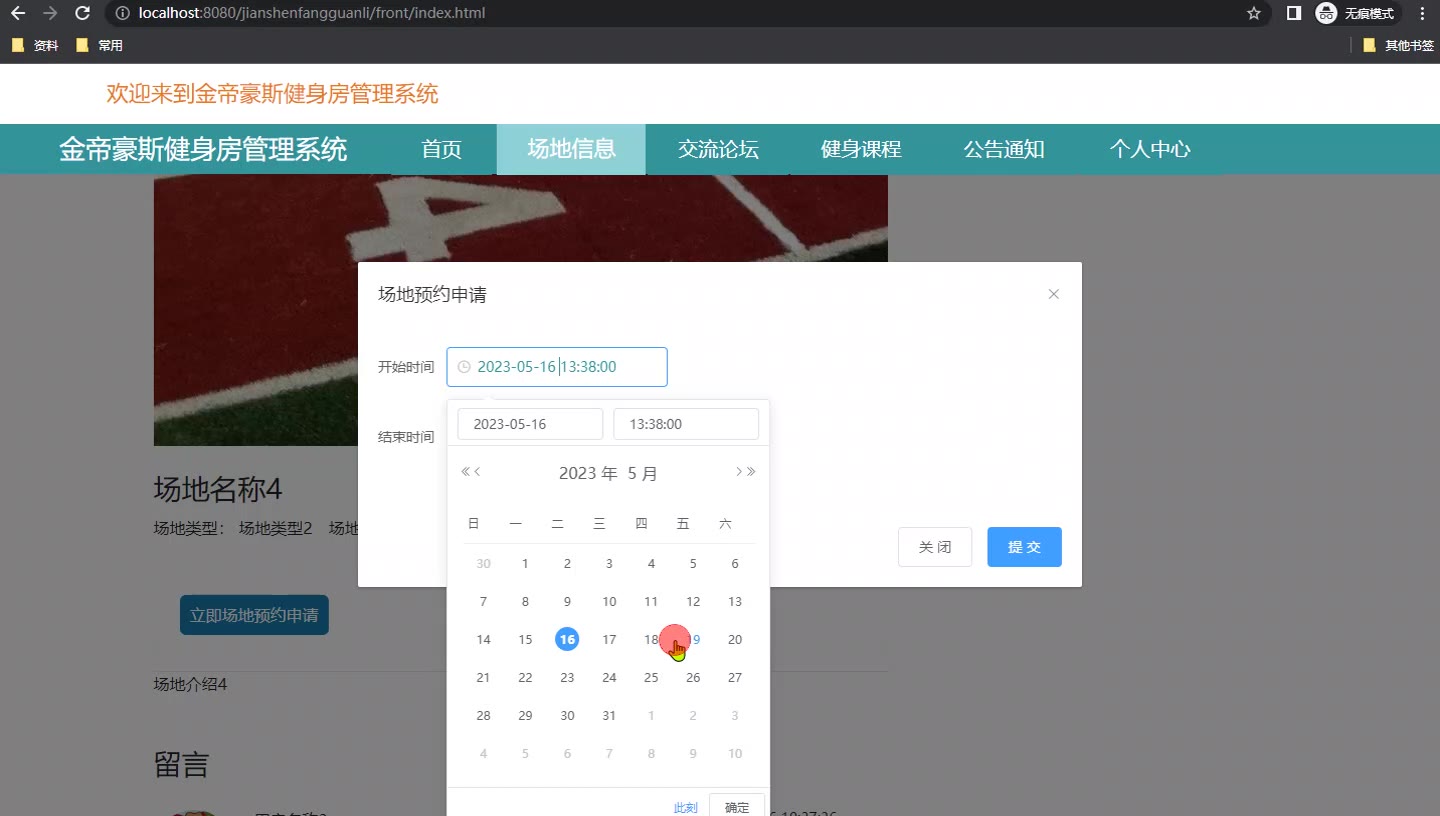1440x816 pixels.
Task: Click the date input showing 2023-05-16
Action: pyautogui.click(x=530, y=424)
